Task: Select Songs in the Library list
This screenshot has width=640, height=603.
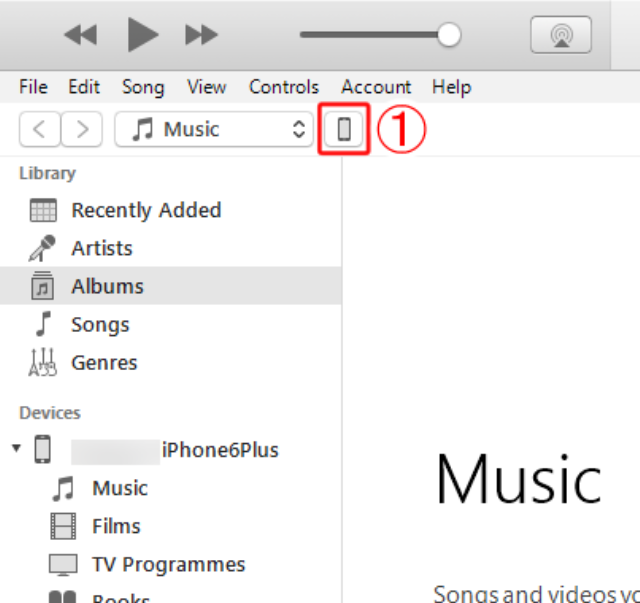Action: (x=171, y=325)
